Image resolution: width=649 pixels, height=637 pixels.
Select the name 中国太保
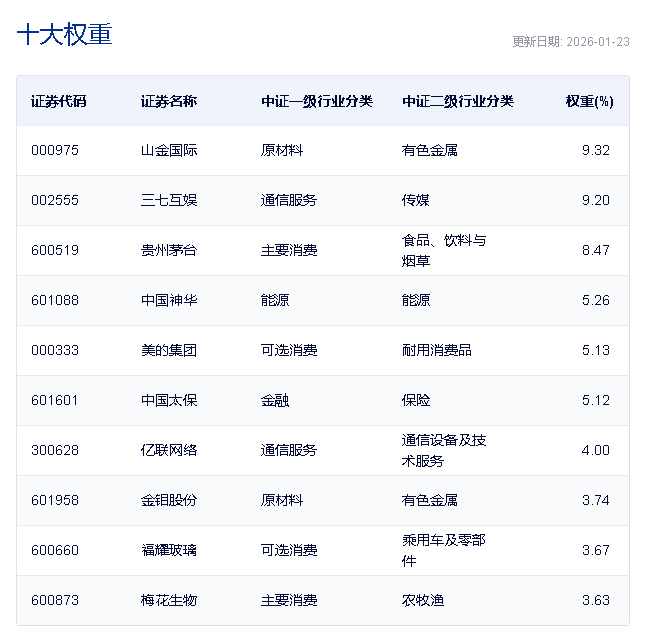169,401
